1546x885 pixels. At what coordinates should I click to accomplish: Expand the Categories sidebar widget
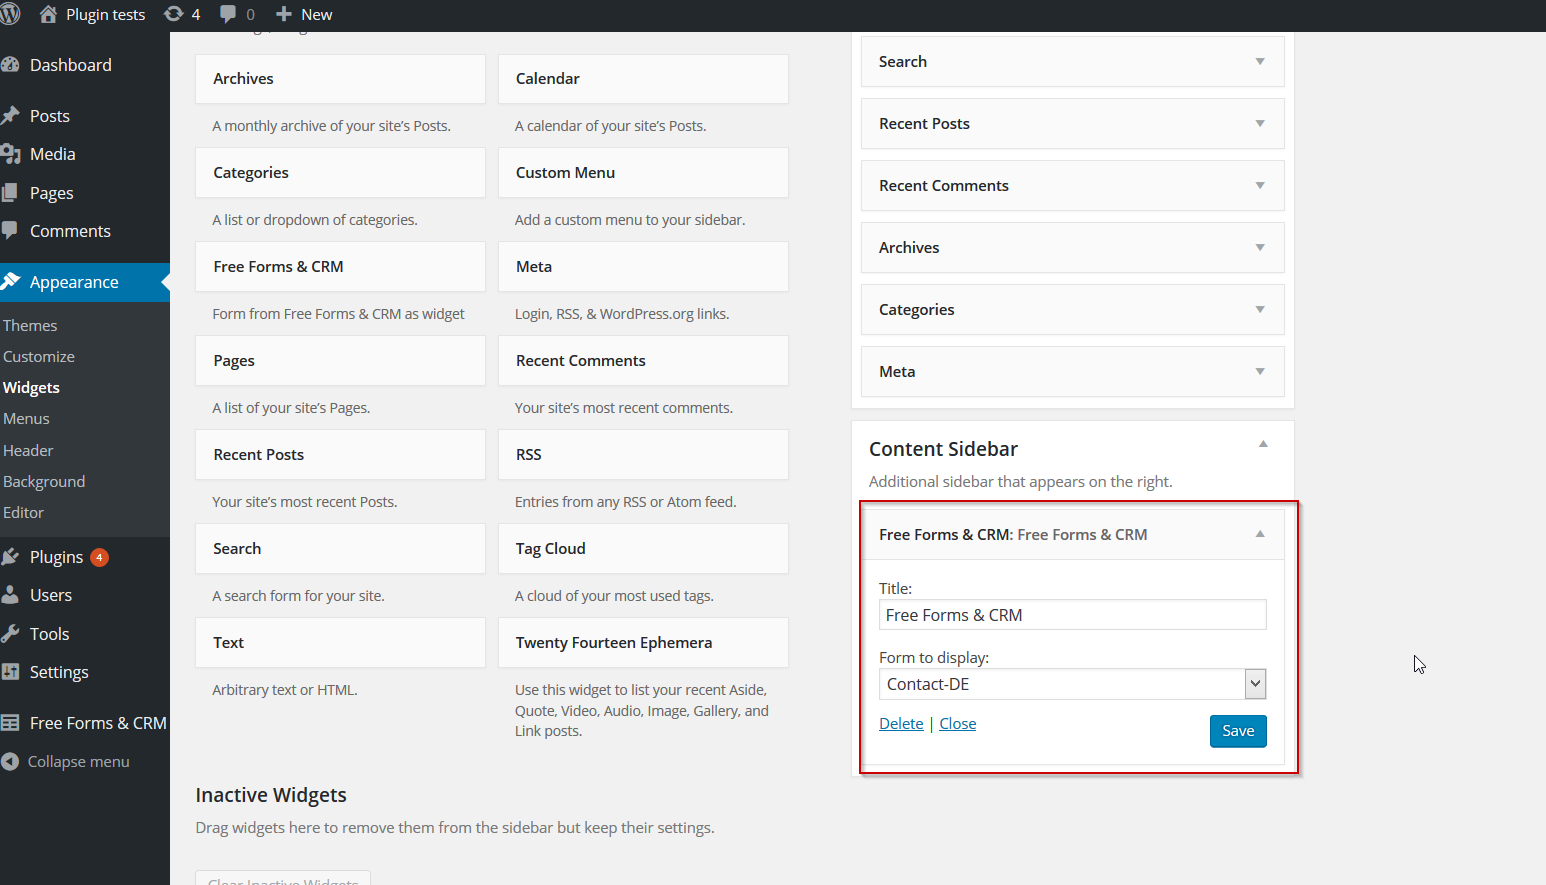click(x=1260, y=310)
